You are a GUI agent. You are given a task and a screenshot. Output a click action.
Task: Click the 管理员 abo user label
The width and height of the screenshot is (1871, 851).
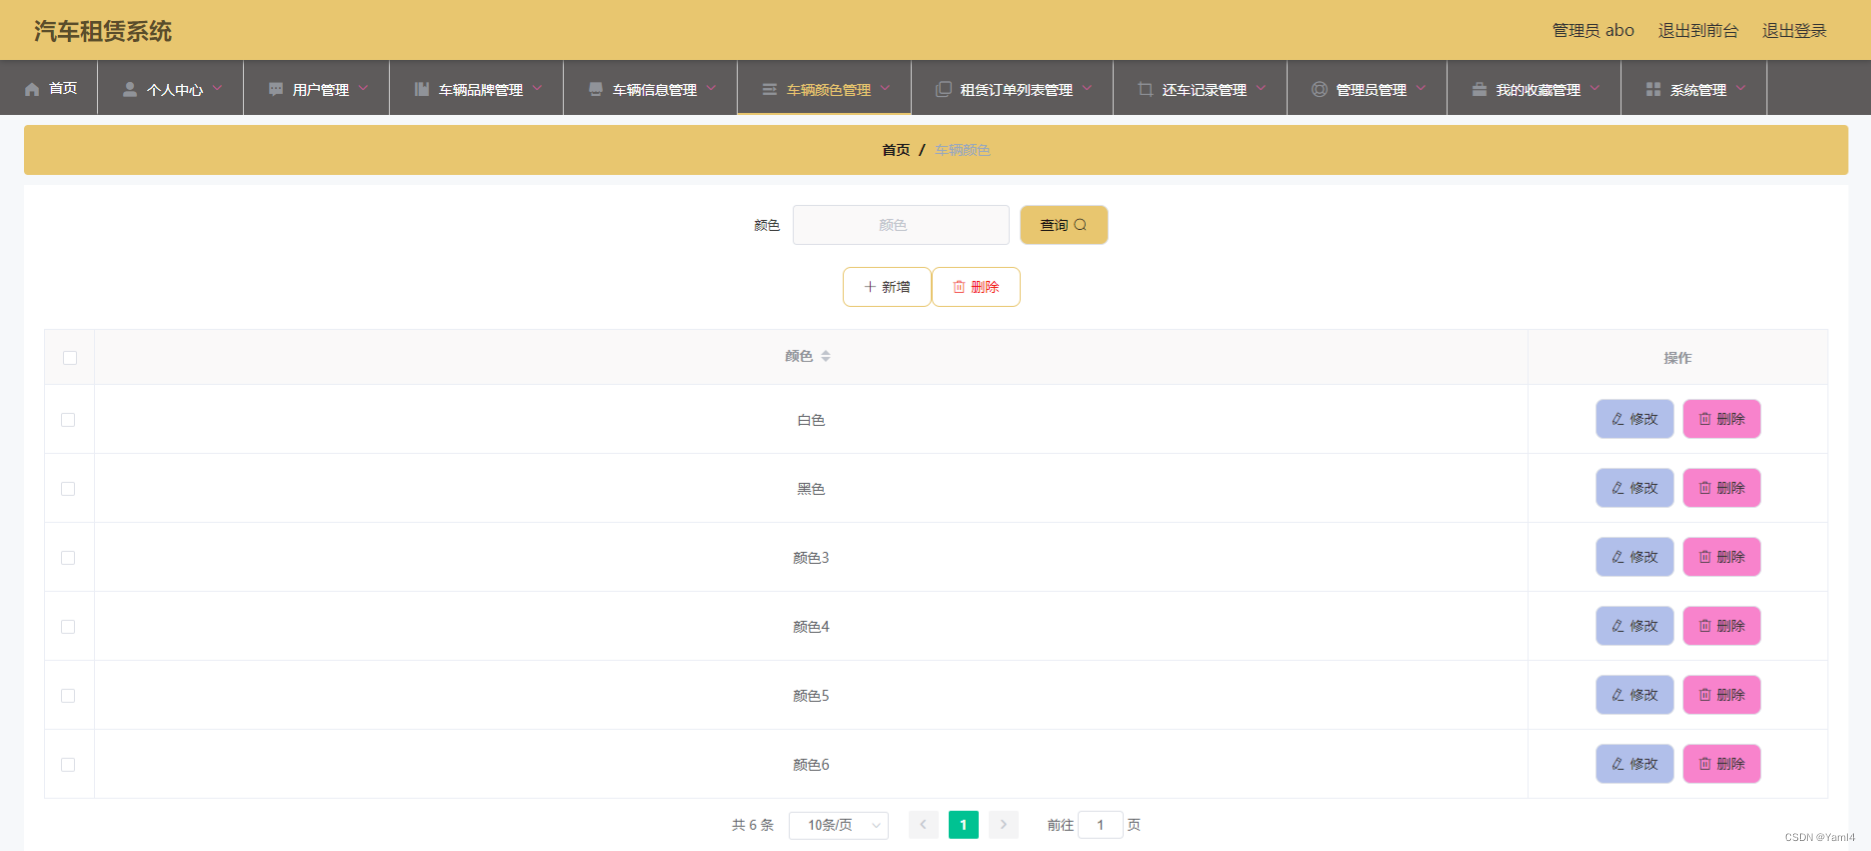(1593, 31)
